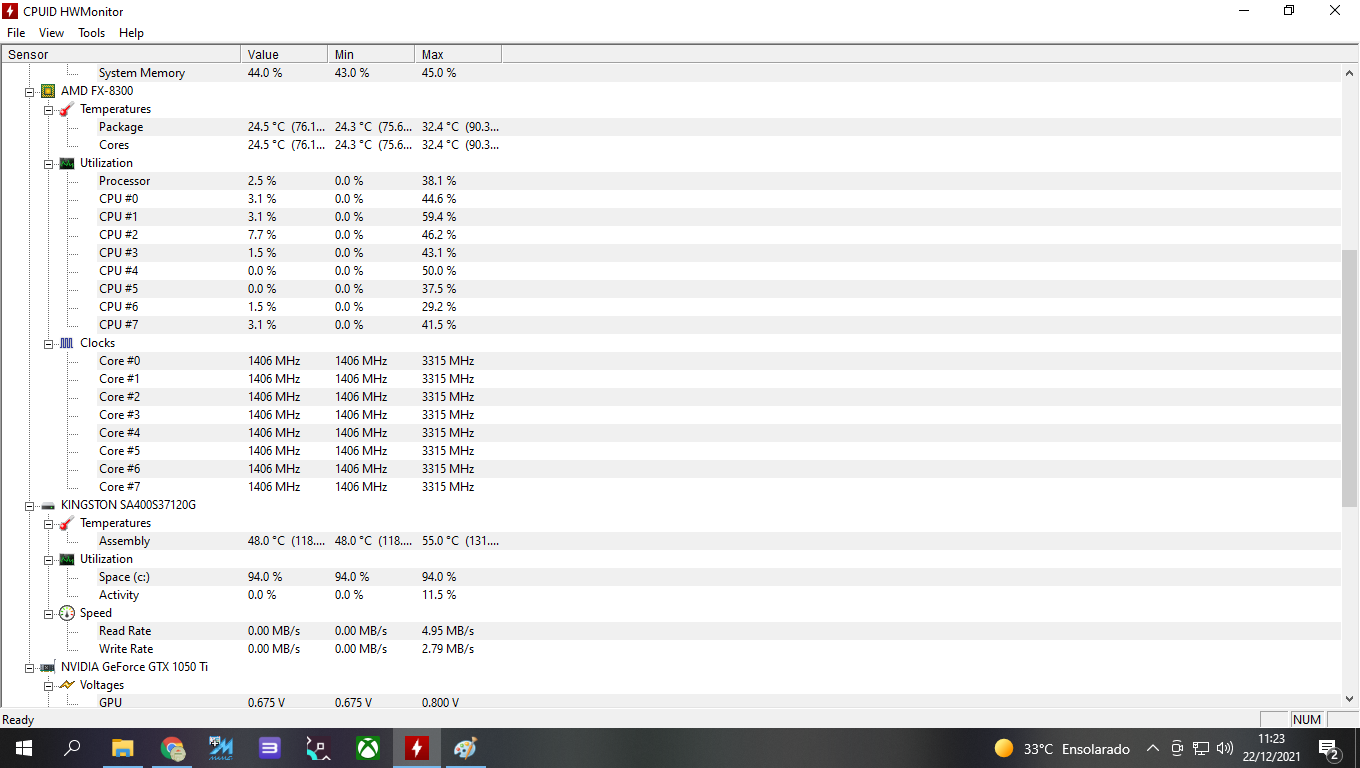Collapse the Clocks group
Screen dimensions: 1360x768
point(49,343)
